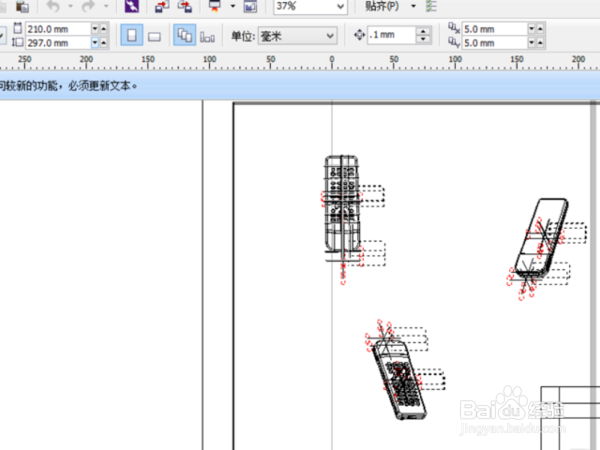Click the 贴齐(P) snap button
Viewport: 600px width, 450px height.
(382, 7)
